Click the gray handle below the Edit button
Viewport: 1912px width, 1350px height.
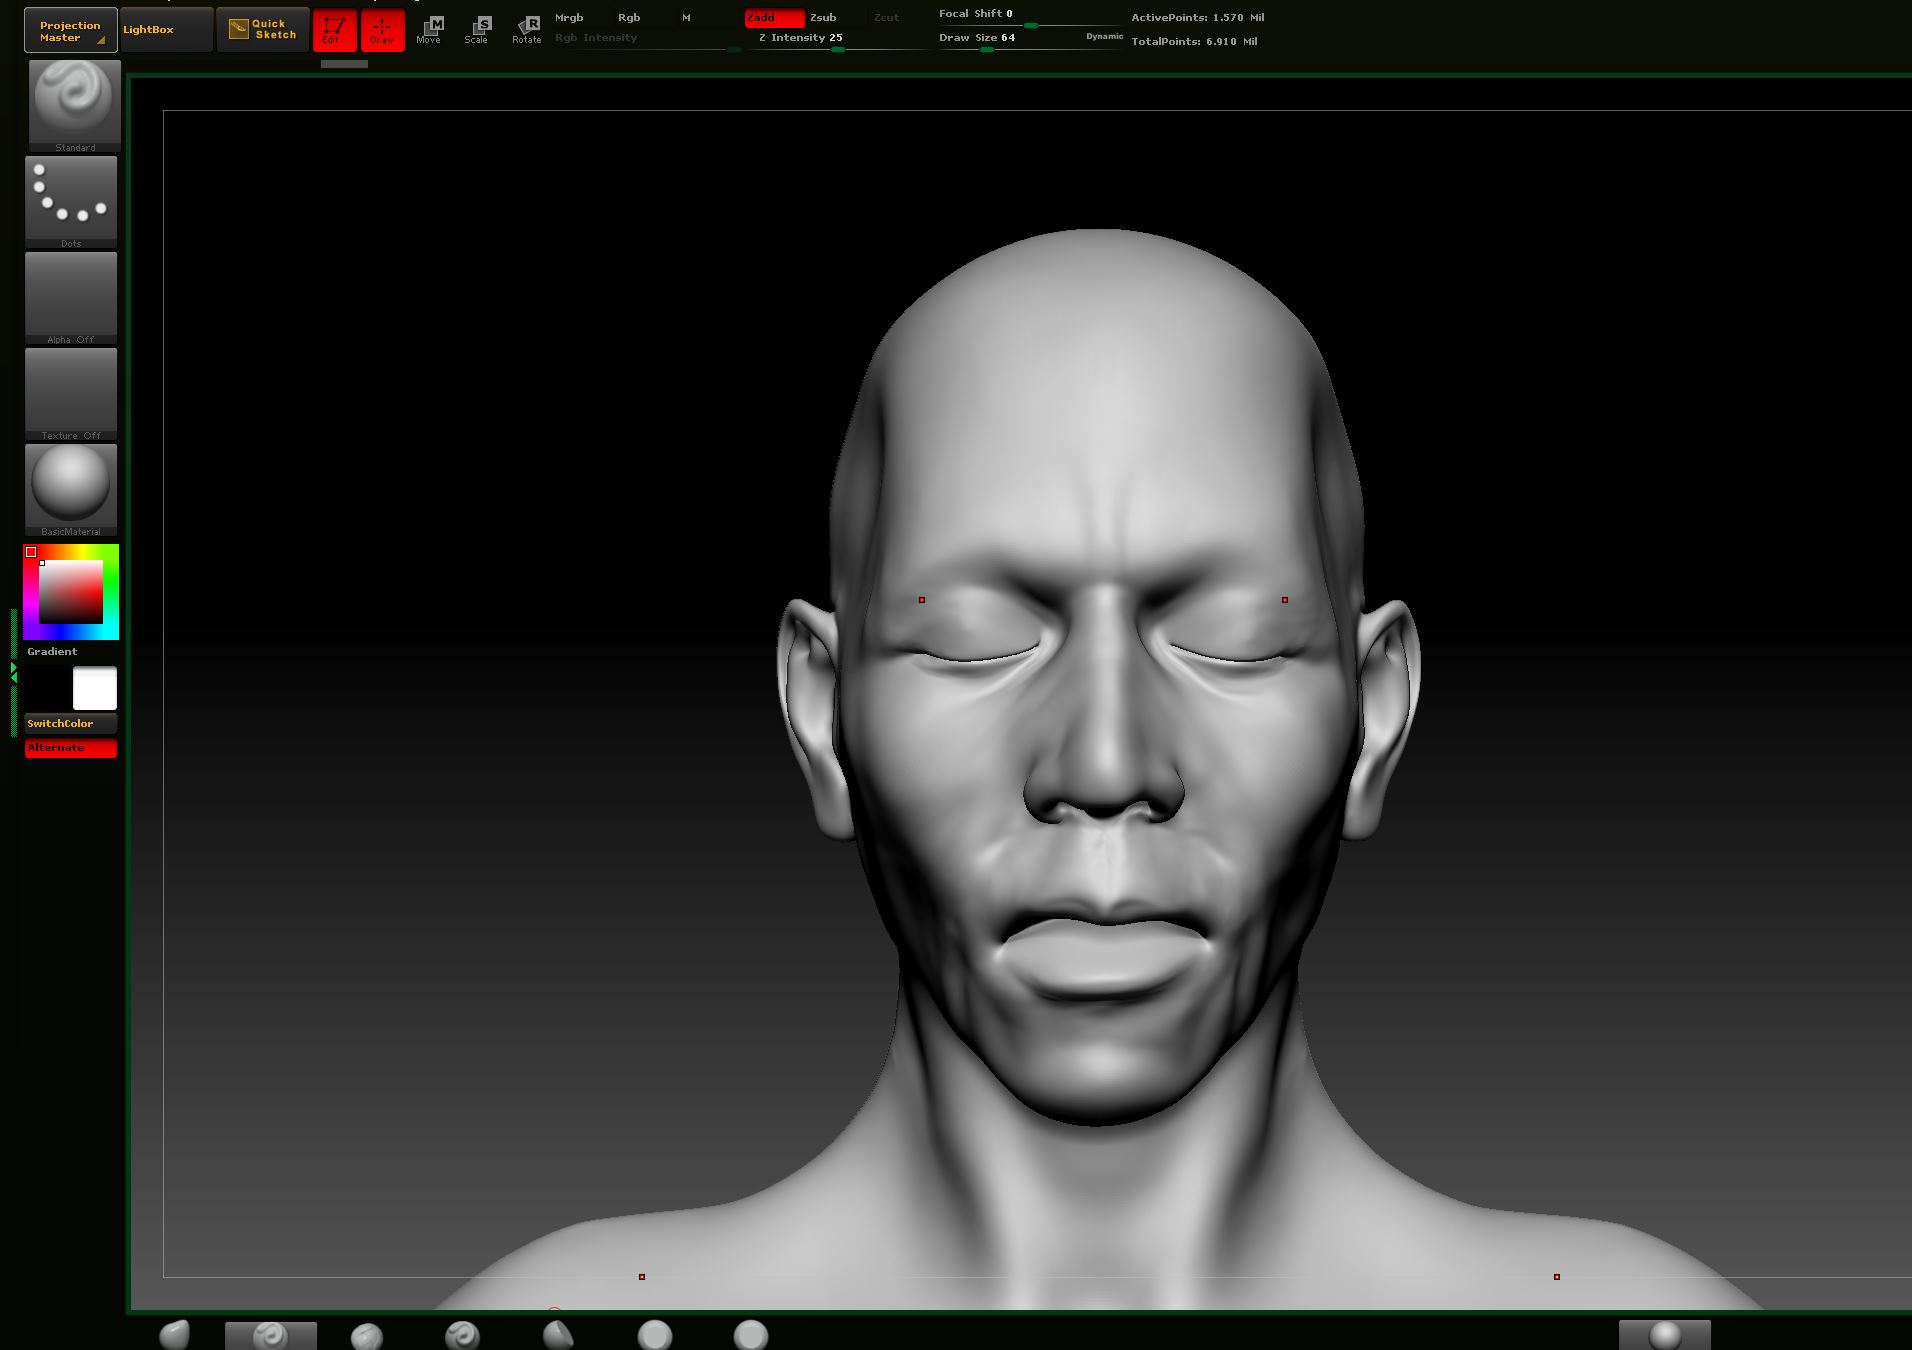[344, 64]
